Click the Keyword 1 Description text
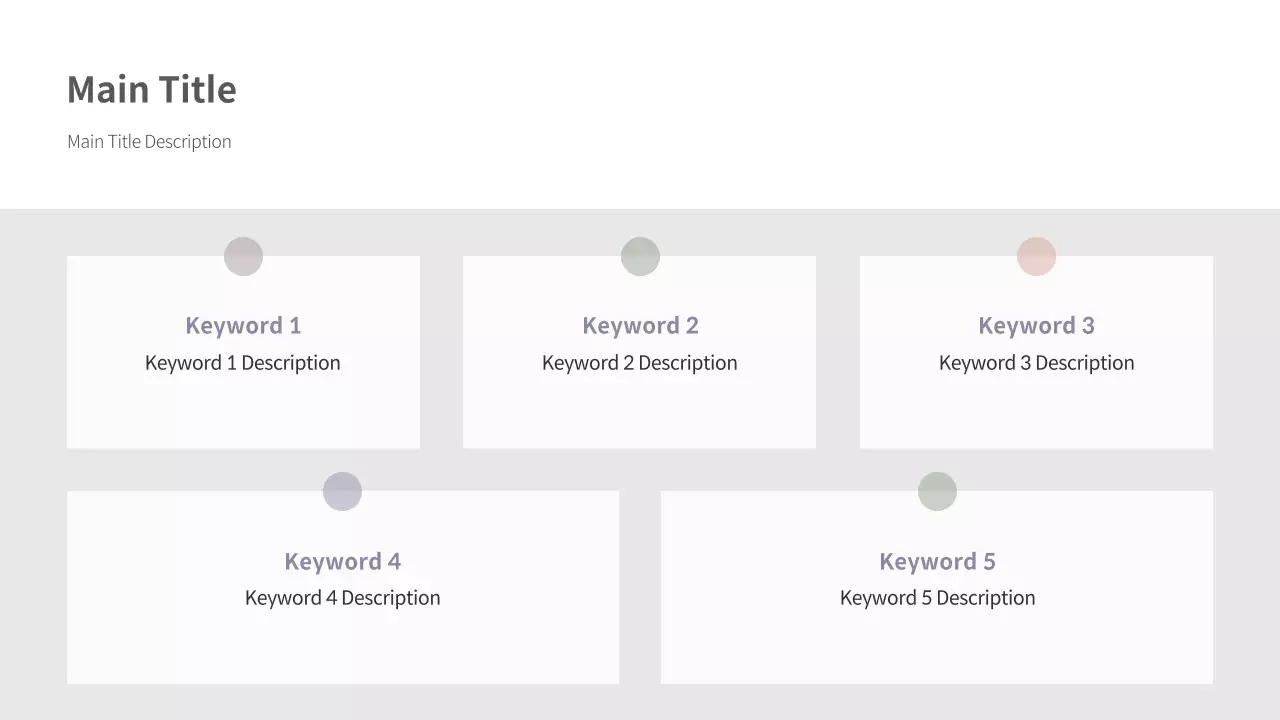The width and height of the screenshot is (1280, 720). [243, 363]
